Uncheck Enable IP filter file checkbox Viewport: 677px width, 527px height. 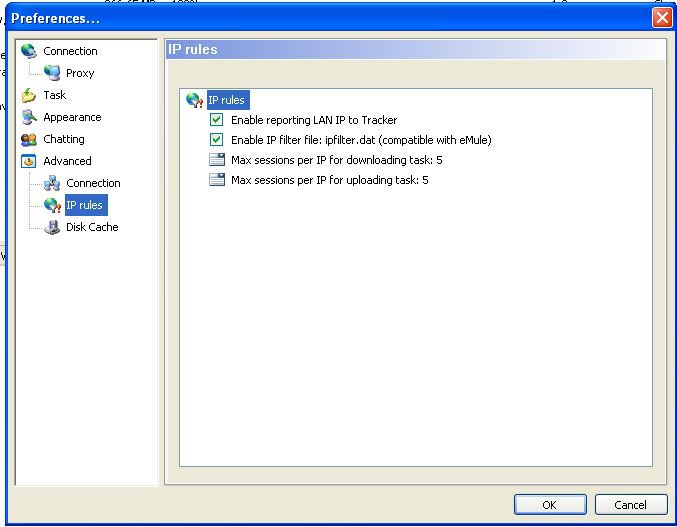[x=217, y=140]
